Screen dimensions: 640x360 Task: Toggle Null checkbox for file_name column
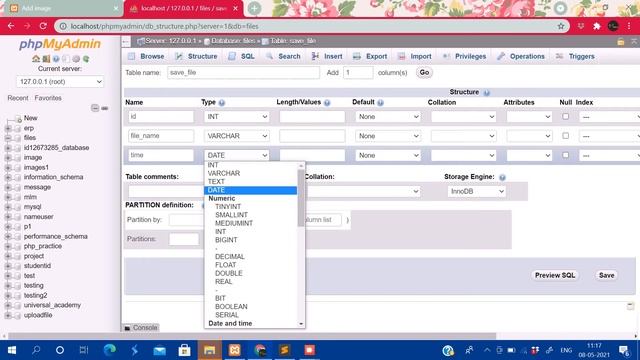click(x=565, y=136)
